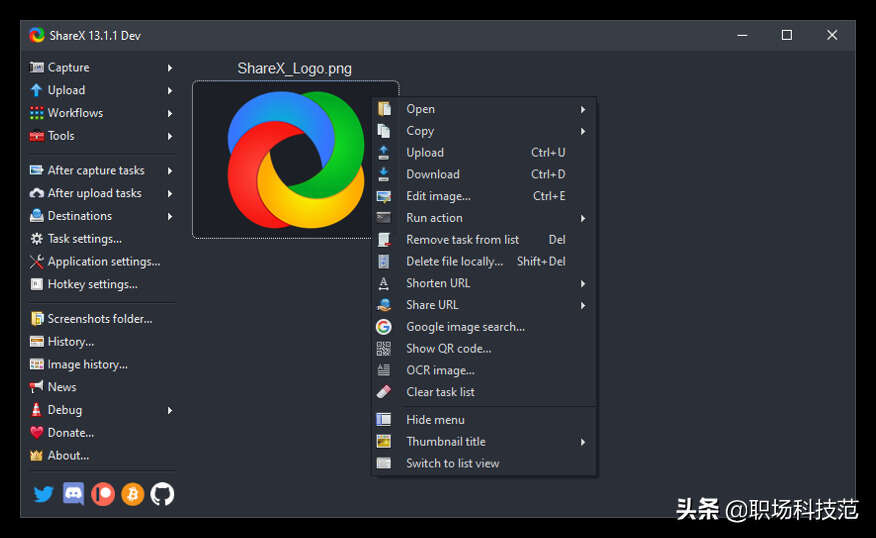Expand the Workflows submenu arrow
The width and height of the screenshot is (876, 538).
coord(170,113)
